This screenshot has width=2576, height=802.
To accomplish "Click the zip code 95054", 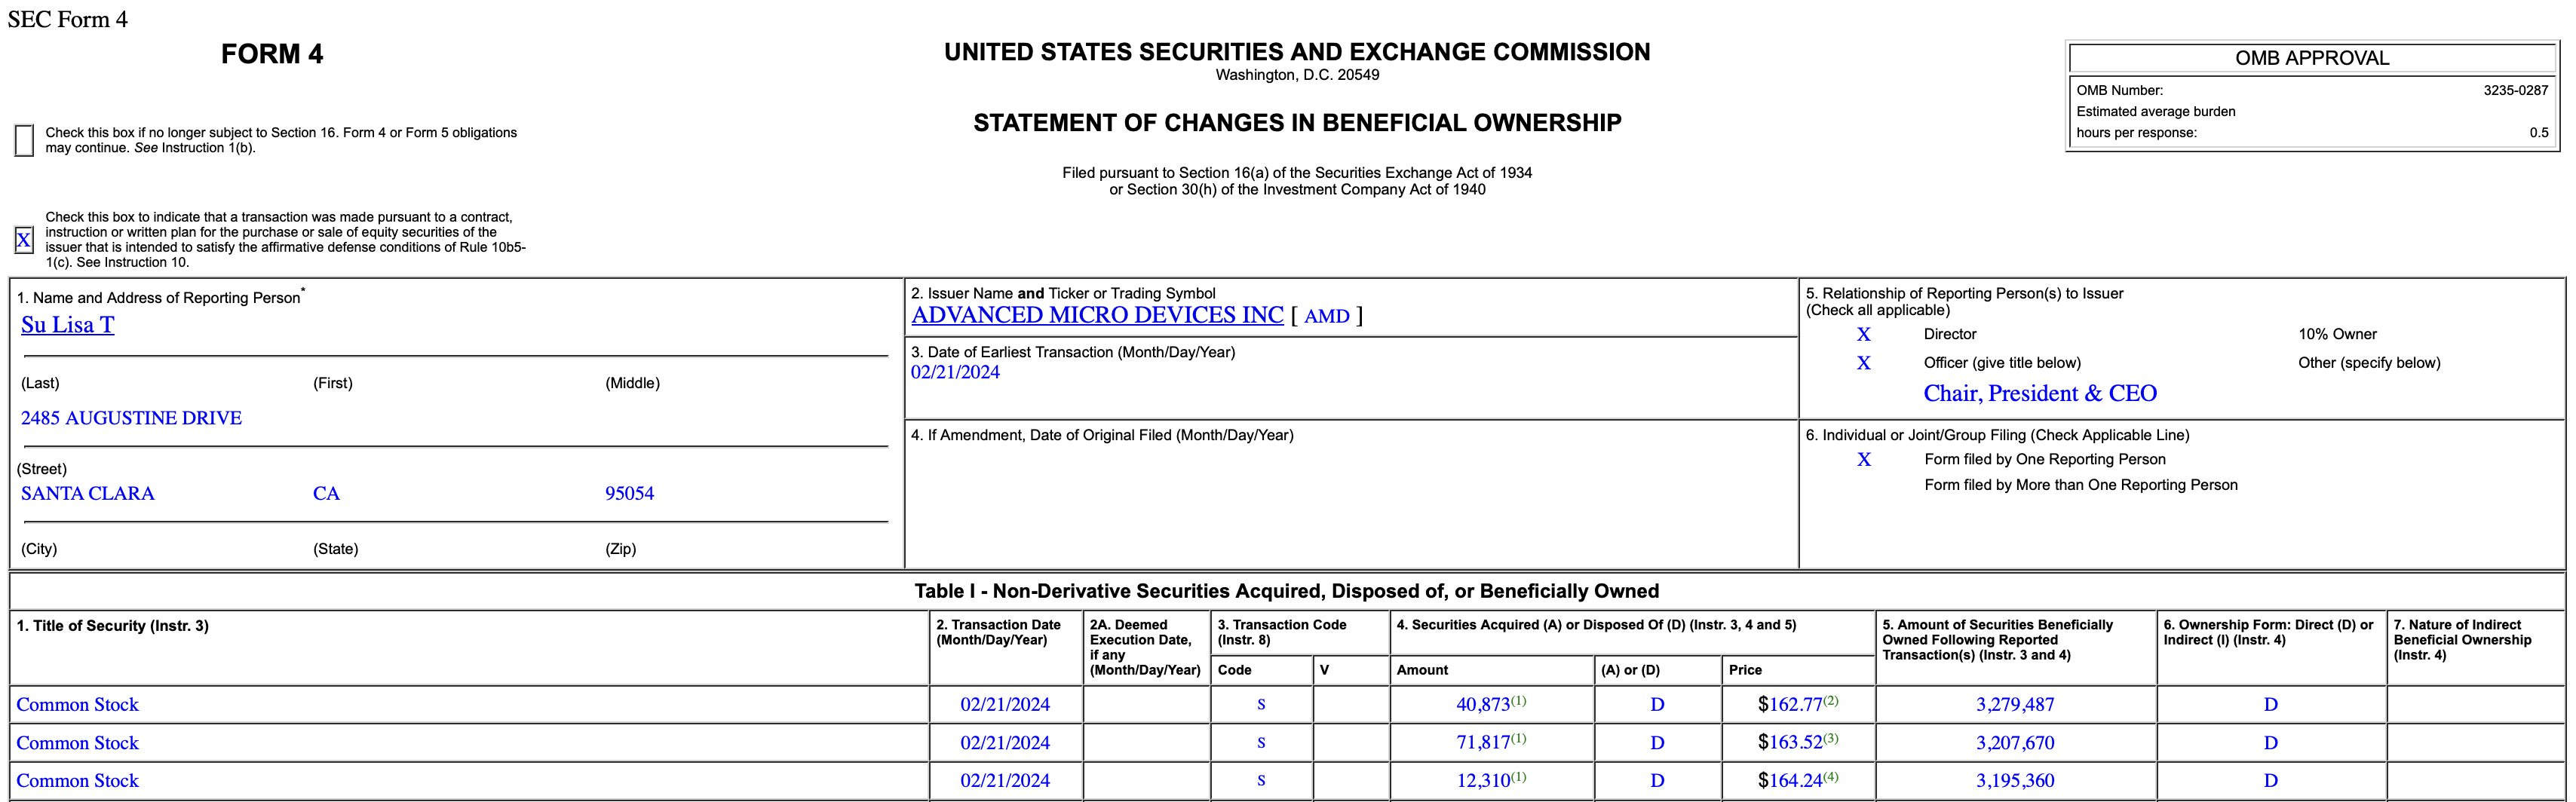I will 629,493.
